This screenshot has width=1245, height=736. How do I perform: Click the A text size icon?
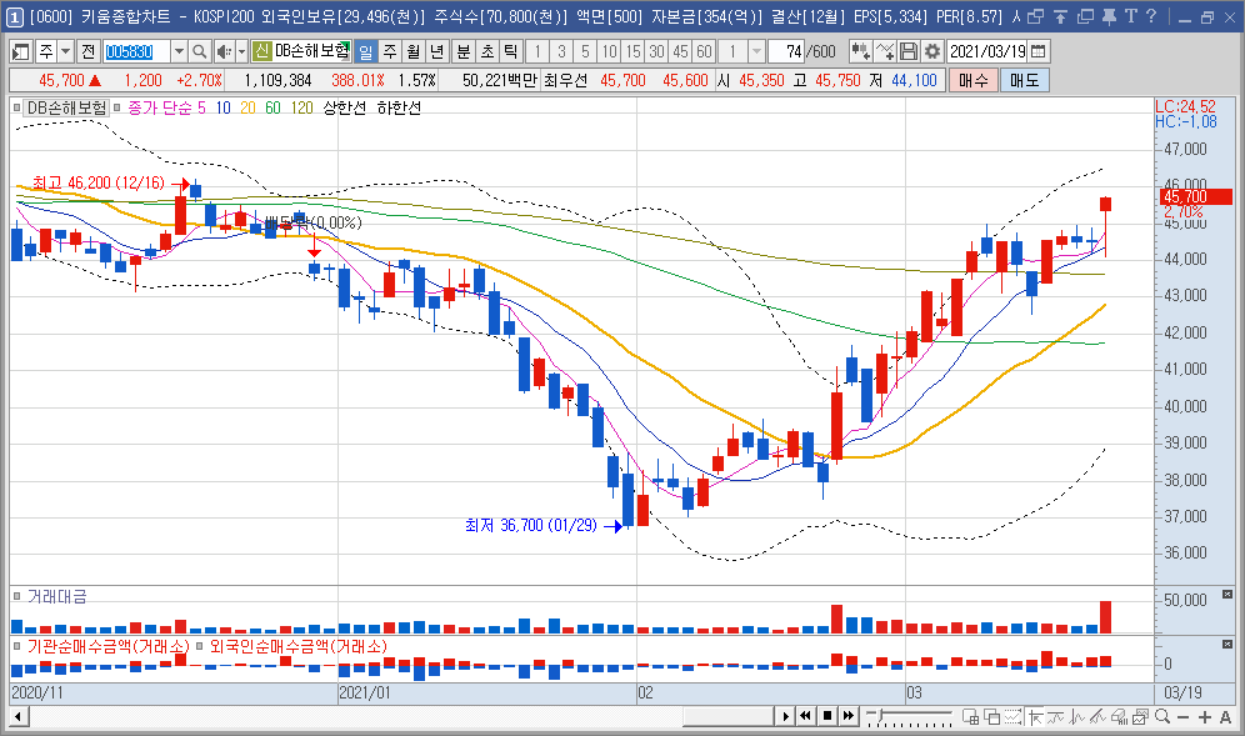pyautogui.click(x=1225, y=717)
